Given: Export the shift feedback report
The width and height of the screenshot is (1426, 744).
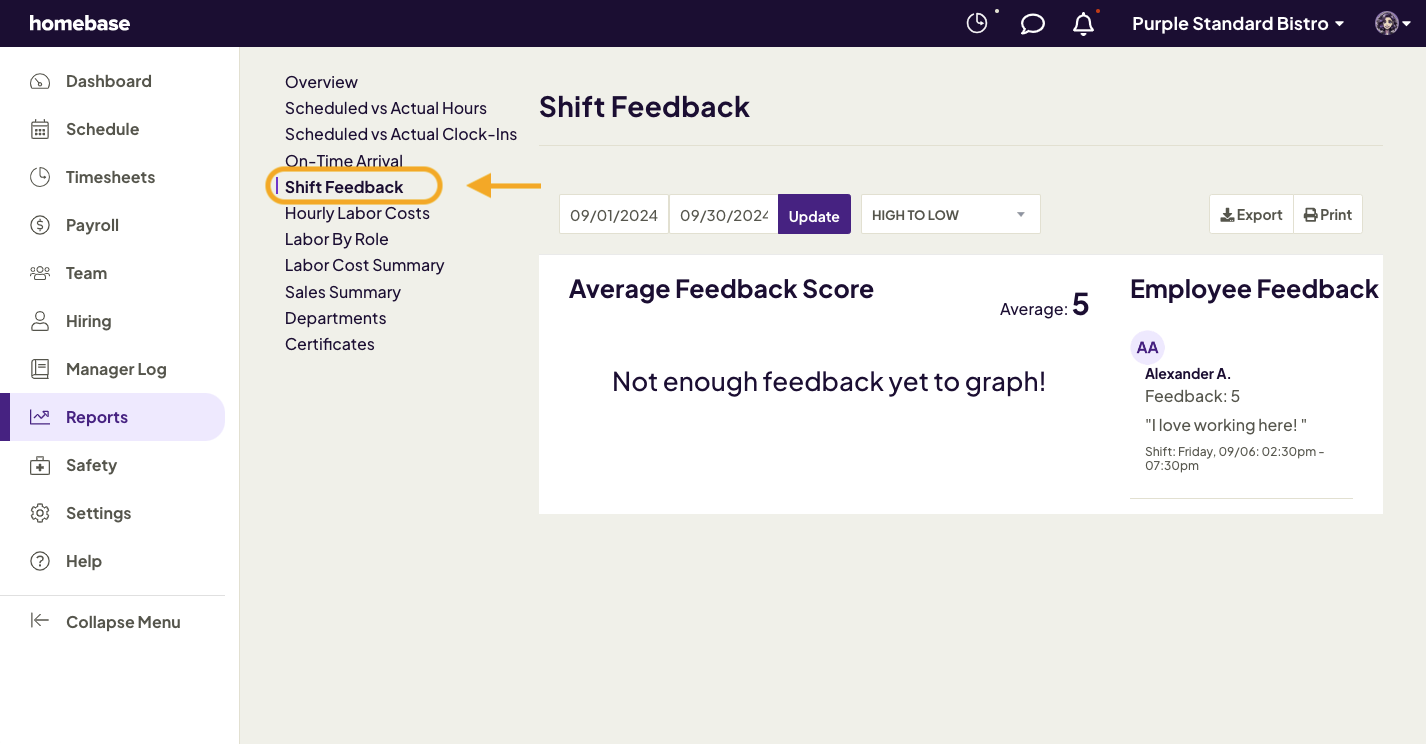Looking at the screenshot, I should (x=1251, y=214).
